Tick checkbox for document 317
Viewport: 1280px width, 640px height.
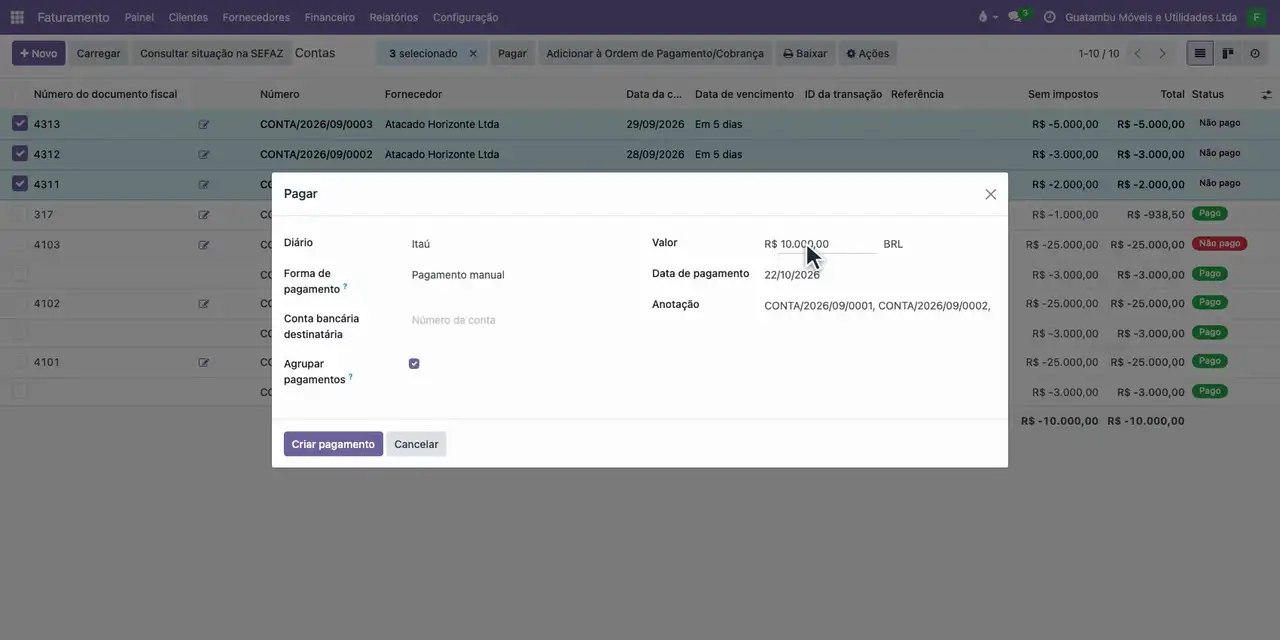[x=20, y=214]
